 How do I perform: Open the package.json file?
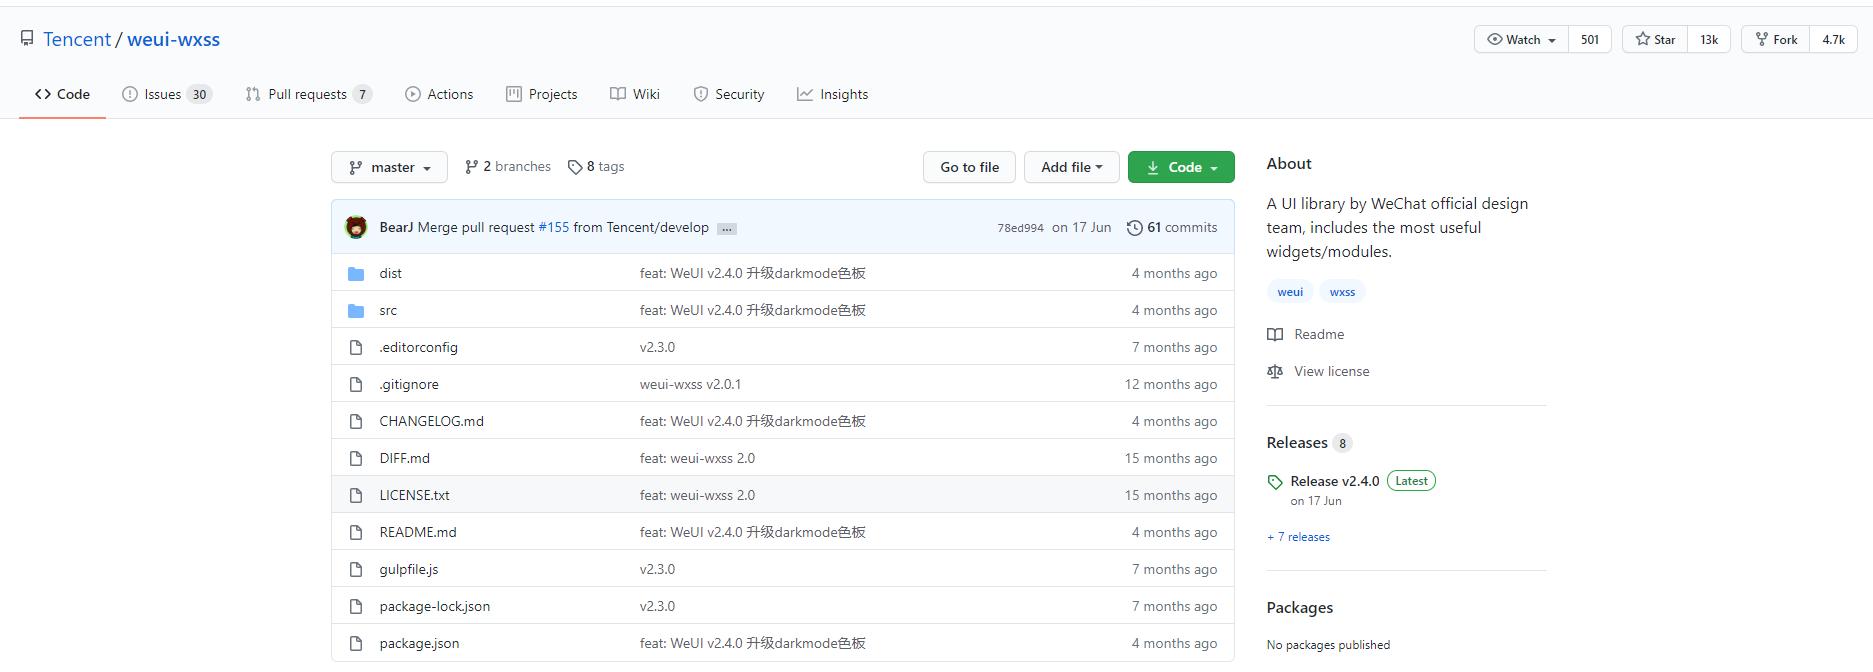click(419, 643)
